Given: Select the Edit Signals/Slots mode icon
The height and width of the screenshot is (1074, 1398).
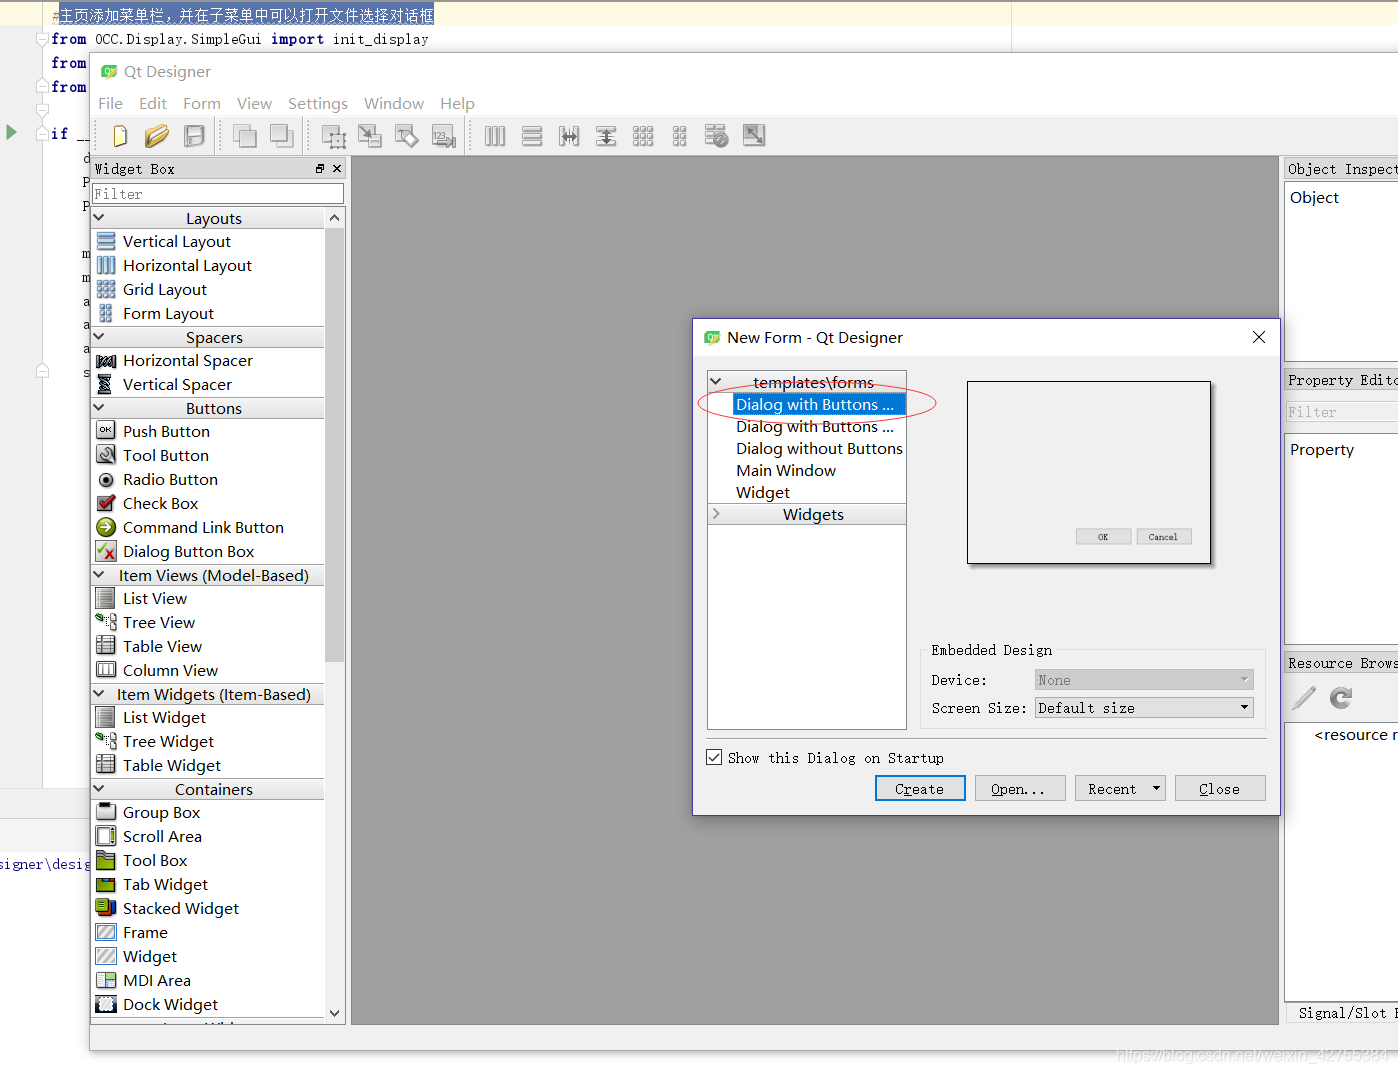Looking at the screenshot, I should [370, 136].
